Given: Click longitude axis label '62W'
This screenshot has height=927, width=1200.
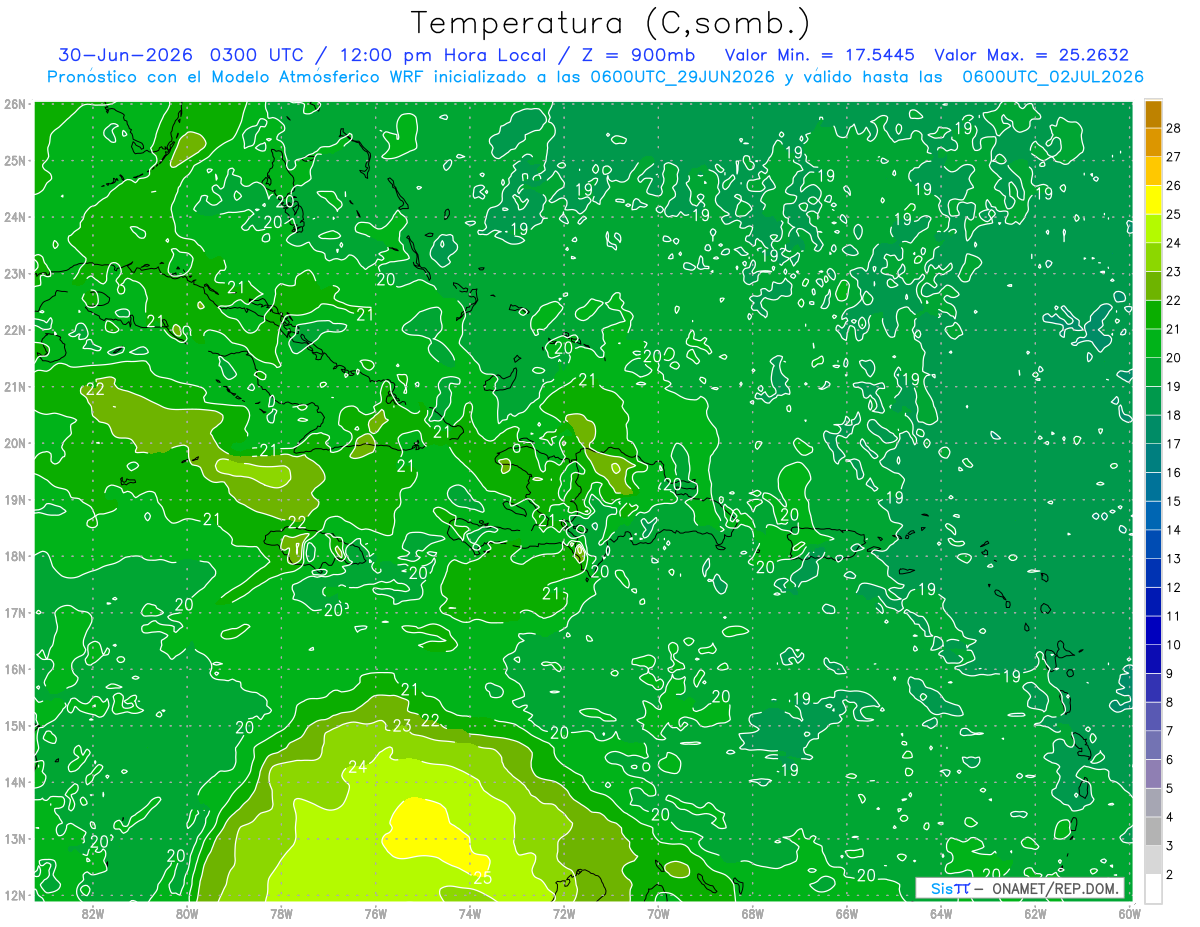Looking at the screenshot, I should tap(1035, 912).
